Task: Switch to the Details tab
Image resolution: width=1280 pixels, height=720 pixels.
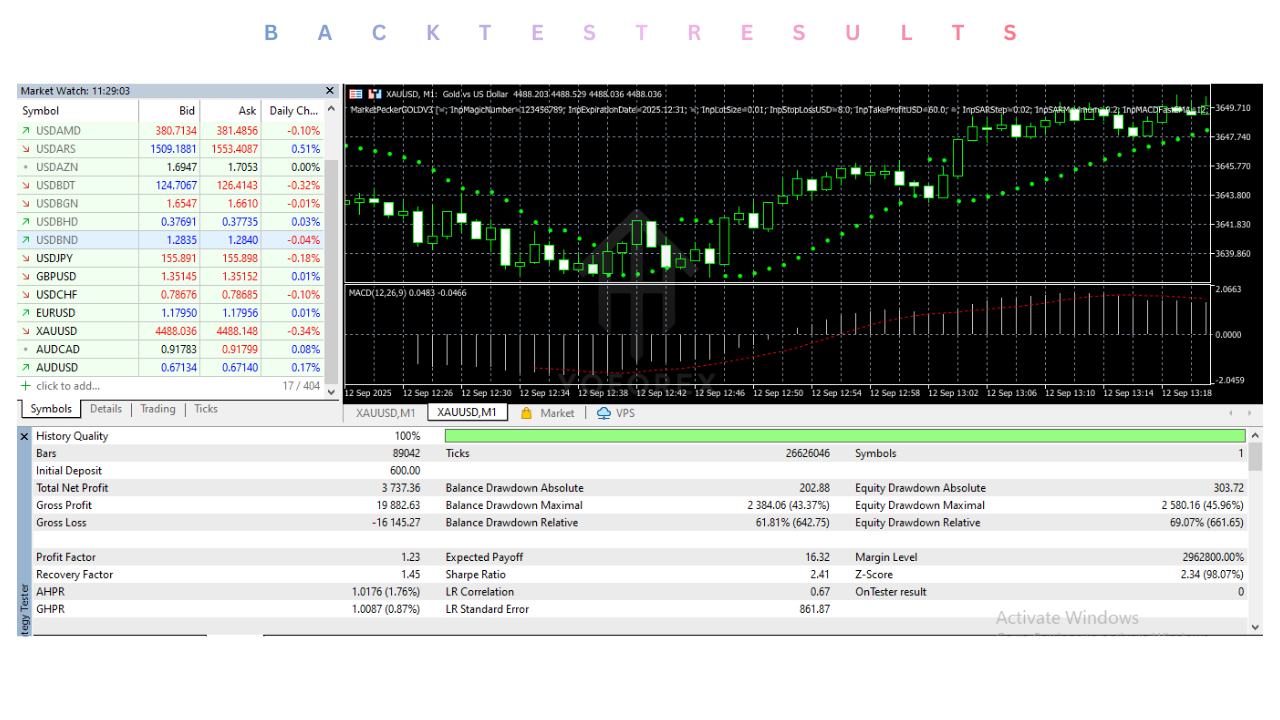Action: click(x=105, y=409)
